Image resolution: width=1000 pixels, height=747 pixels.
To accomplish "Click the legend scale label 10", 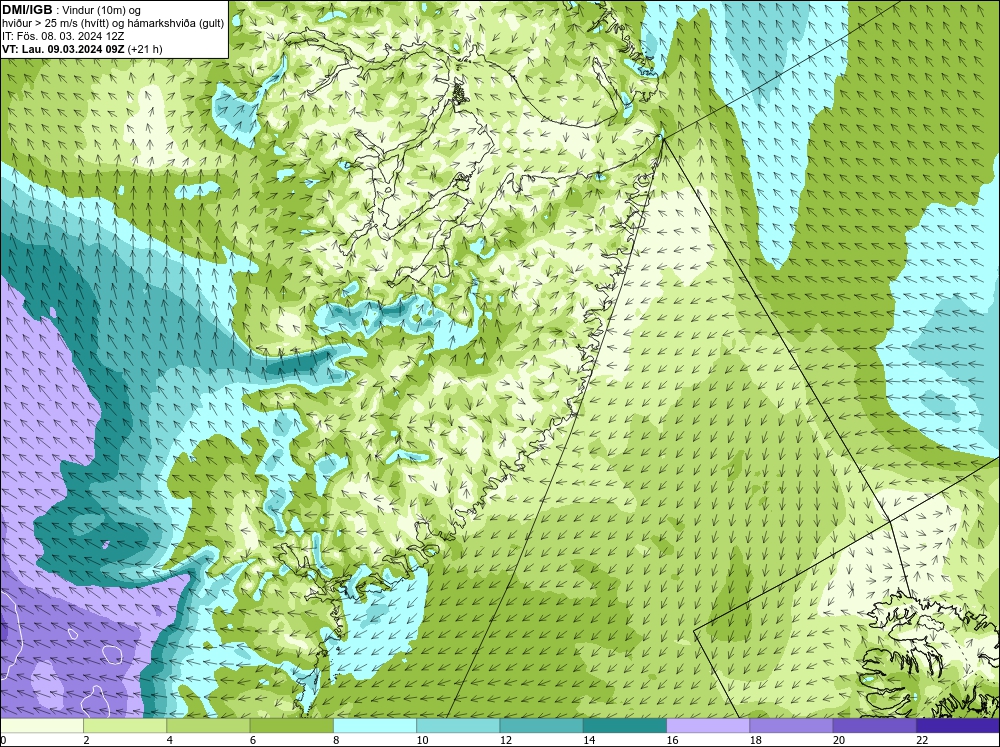I will pyautogui.click(x=423, y=740).
